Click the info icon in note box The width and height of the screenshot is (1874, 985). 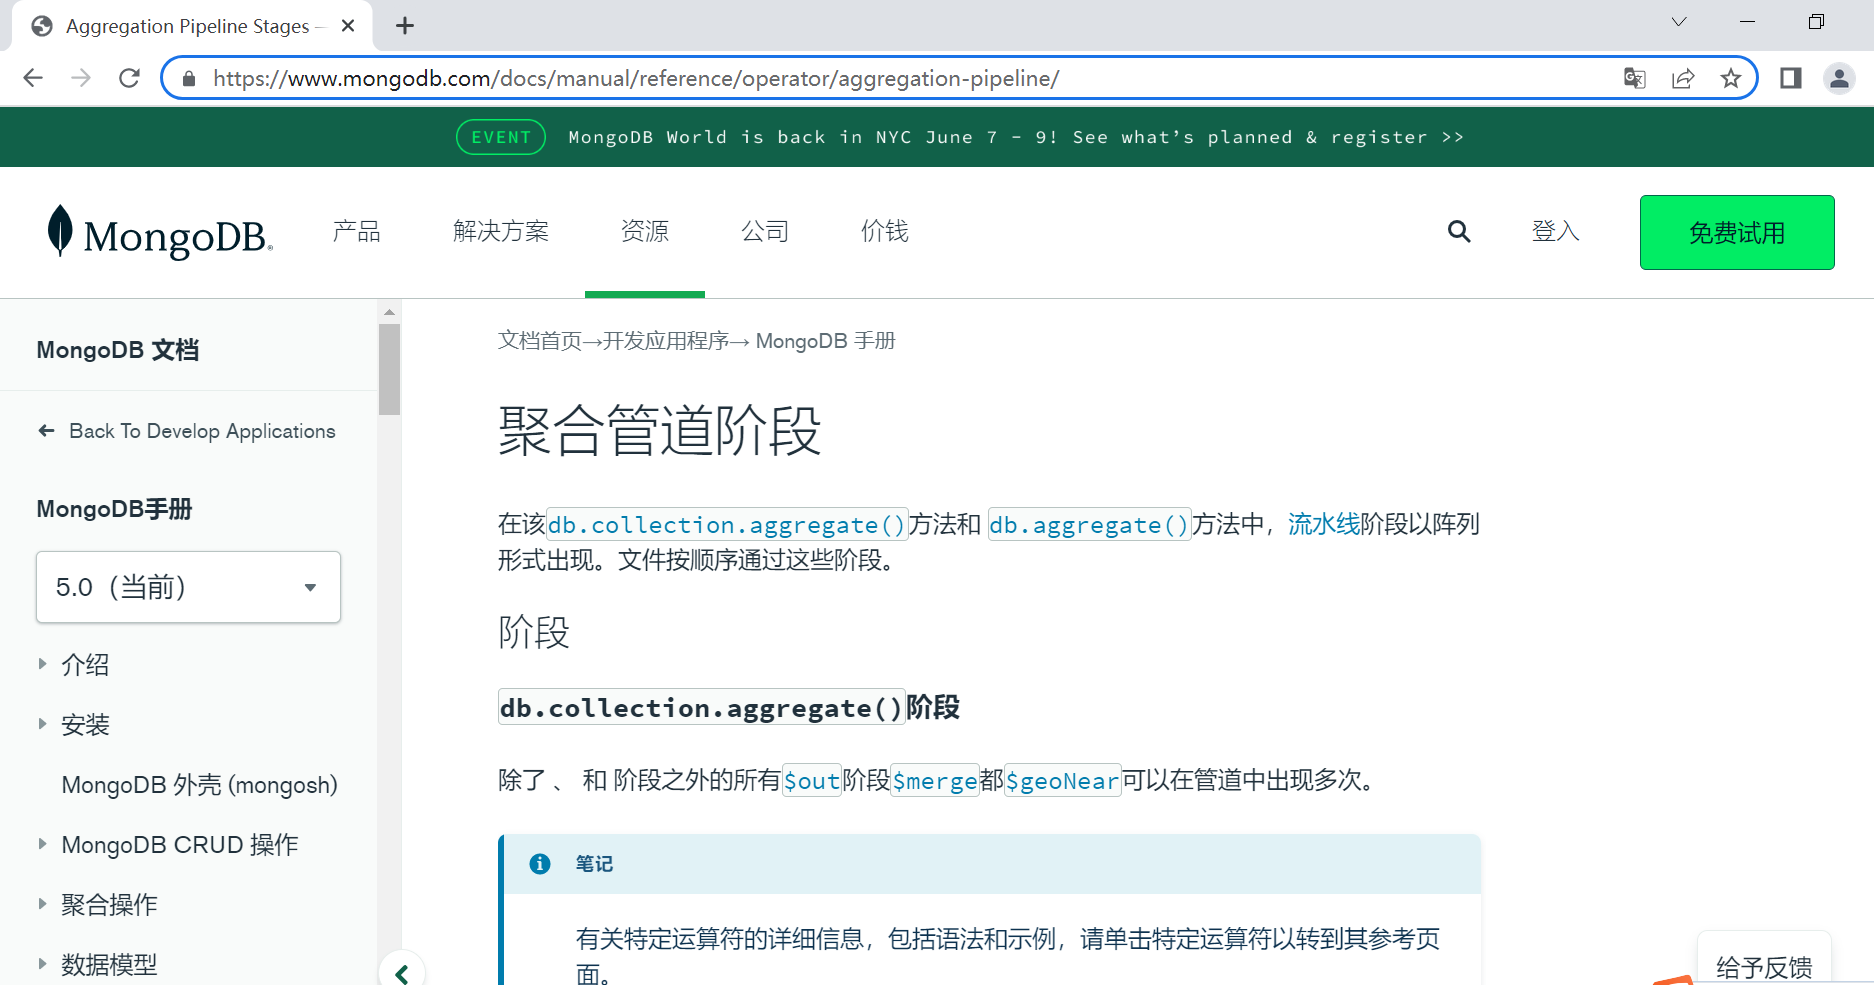(540, 864)
